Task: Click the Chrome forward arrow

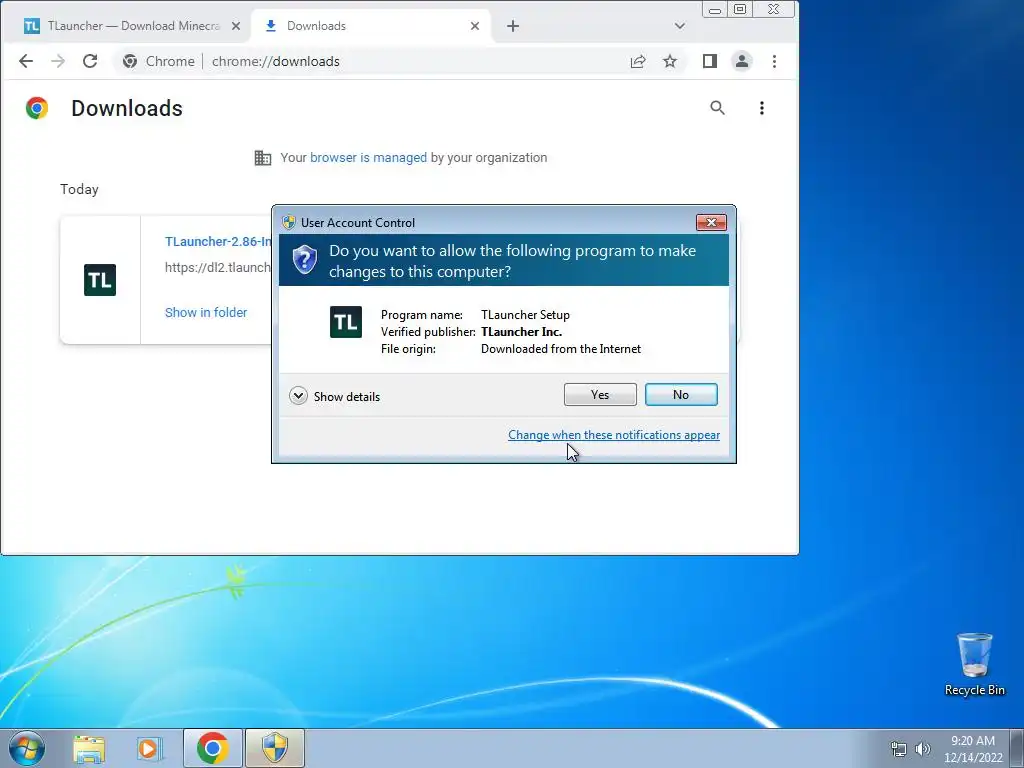Action: click(x=58, y=61)
